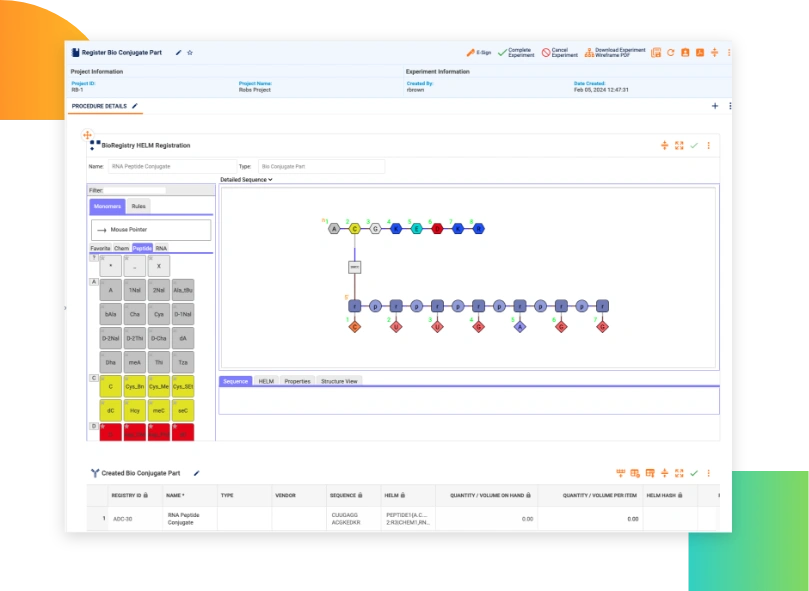Viewport: 809px width, 591px height.
Task: Click the green checkmark in BioRegistry HELM Registration
Action: click(x=693, y=146)
